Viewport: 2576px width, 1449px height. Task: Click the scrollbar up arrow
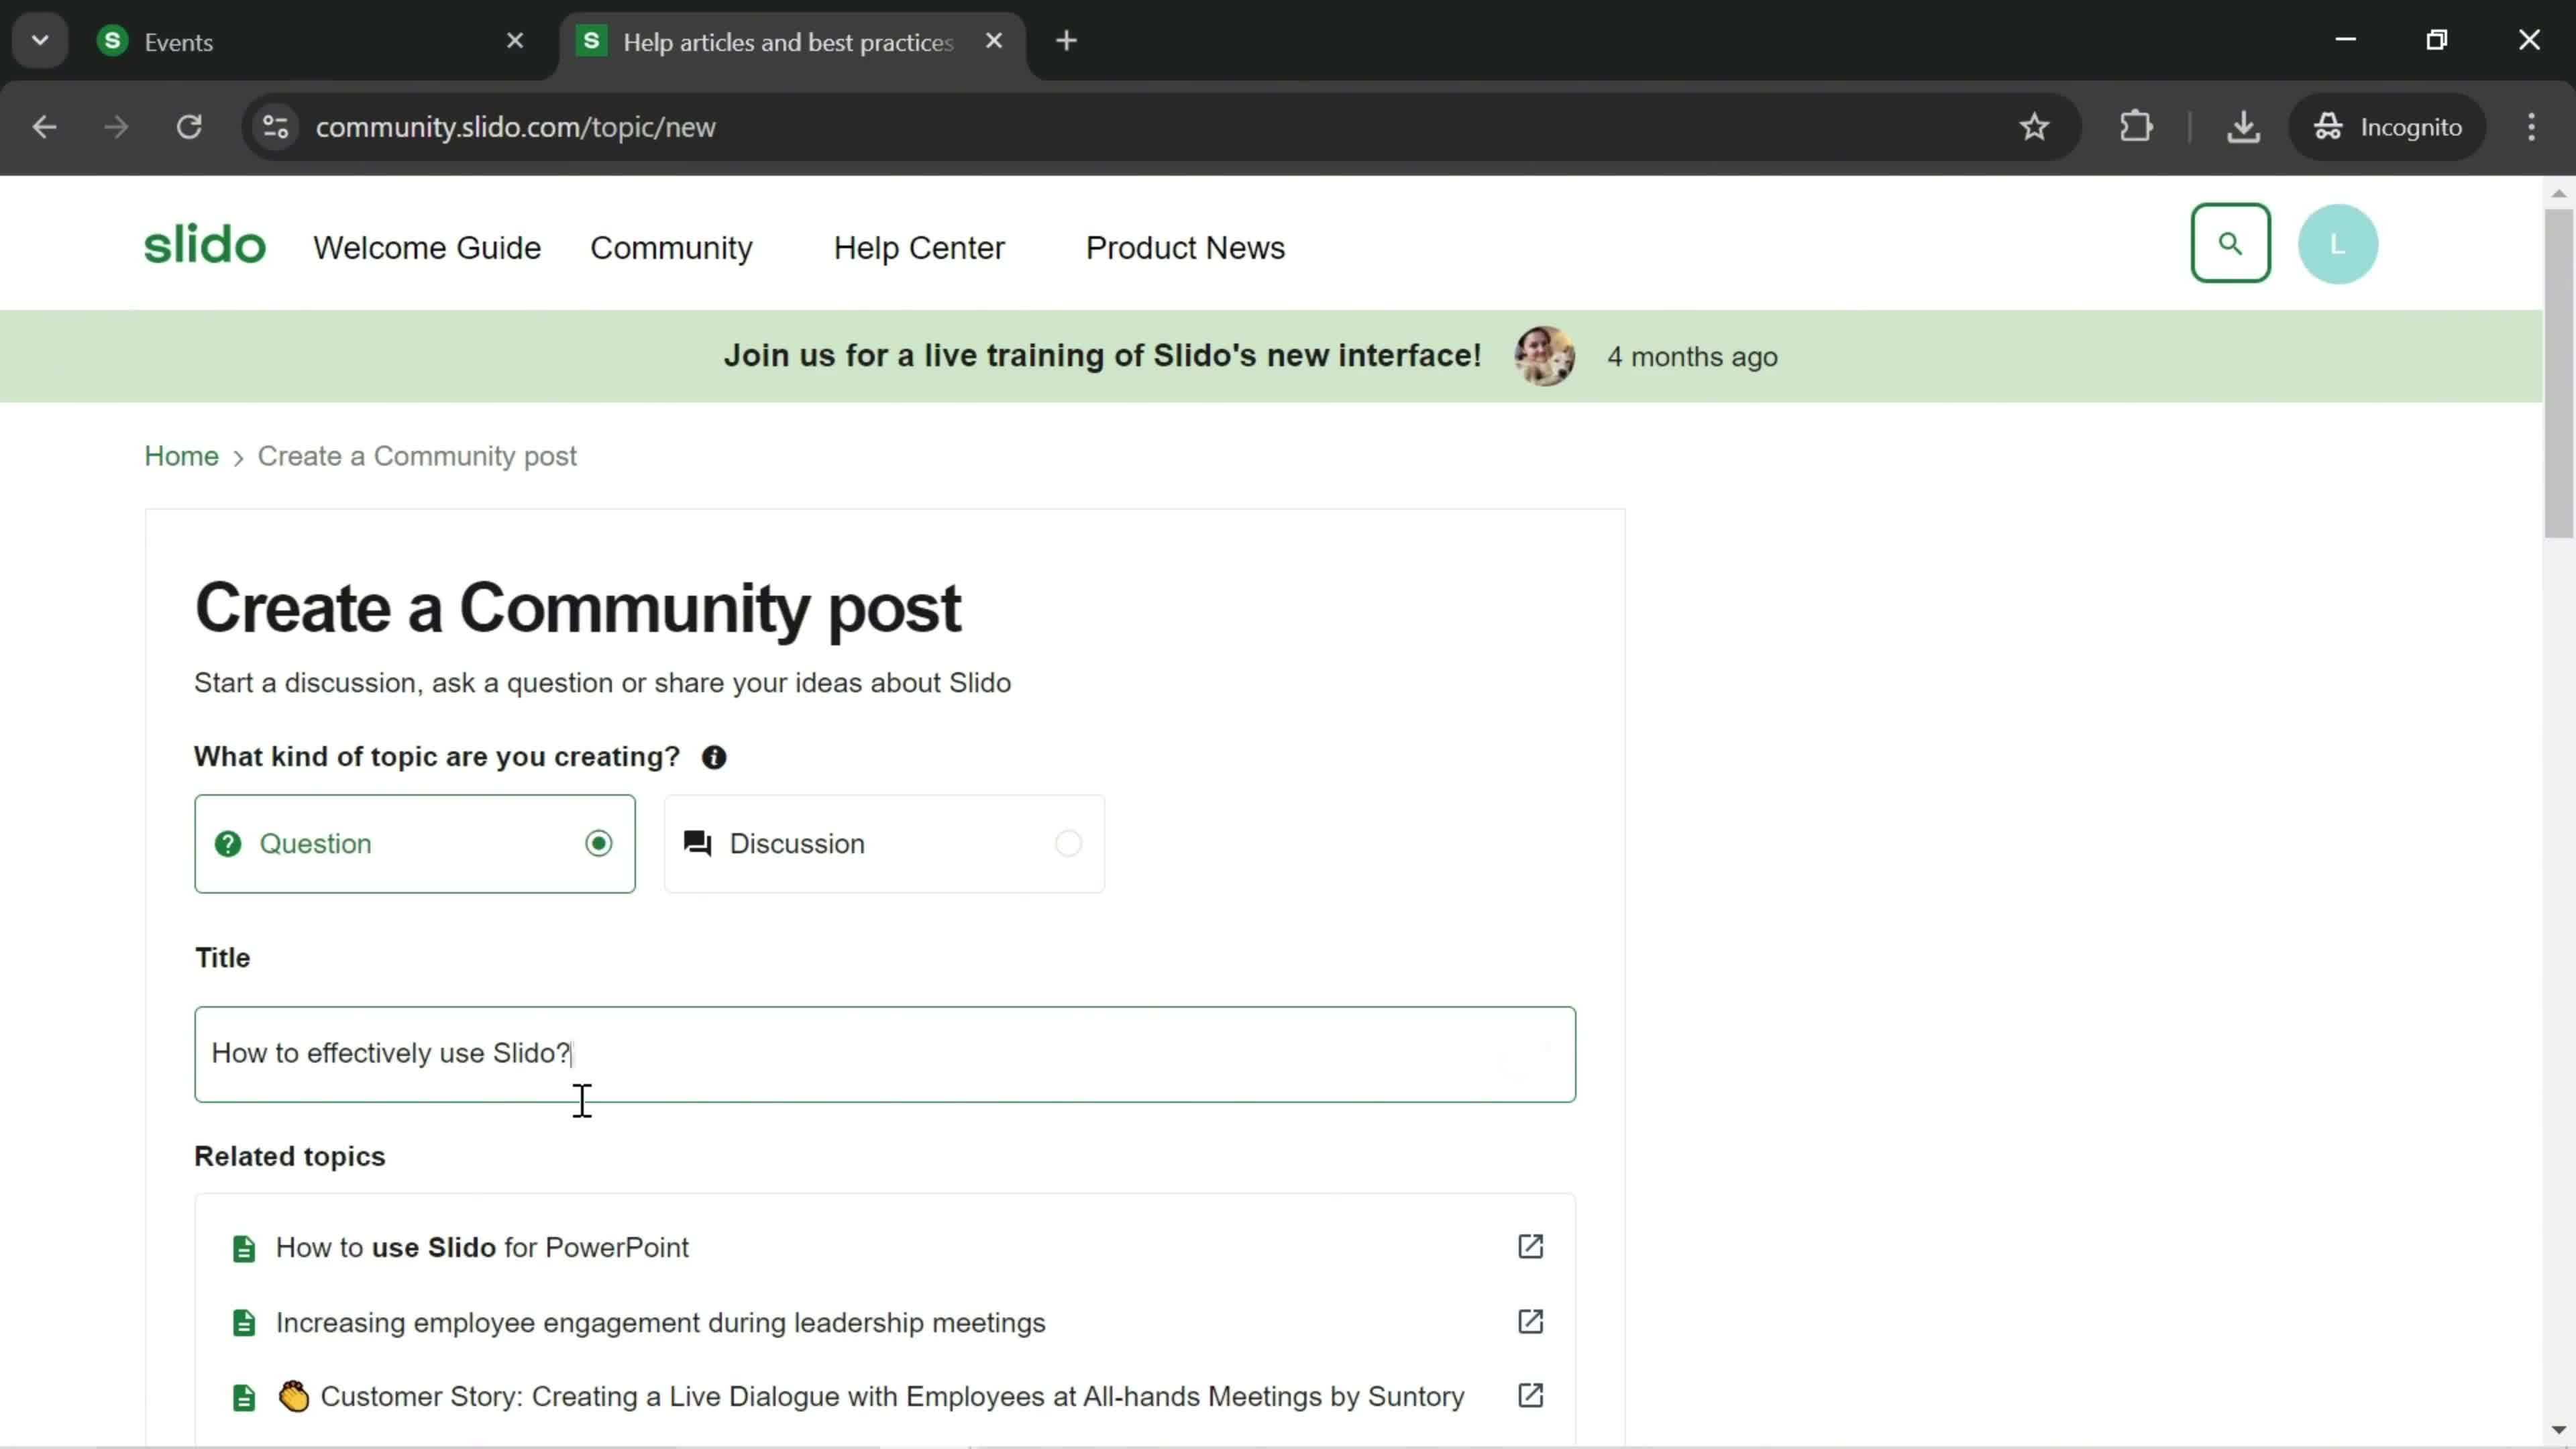click(2559, 193)
